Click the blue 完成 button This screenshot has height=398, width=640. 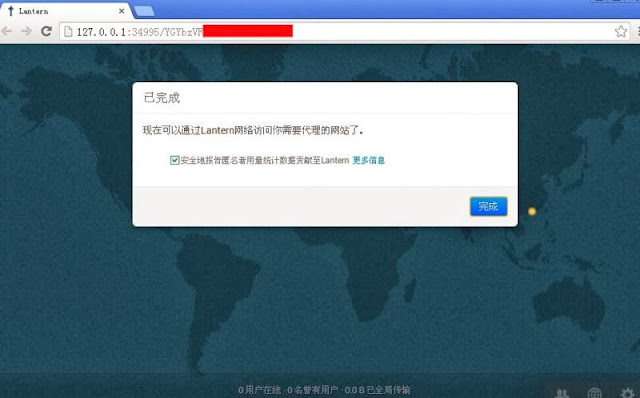[x=489, y=206]
